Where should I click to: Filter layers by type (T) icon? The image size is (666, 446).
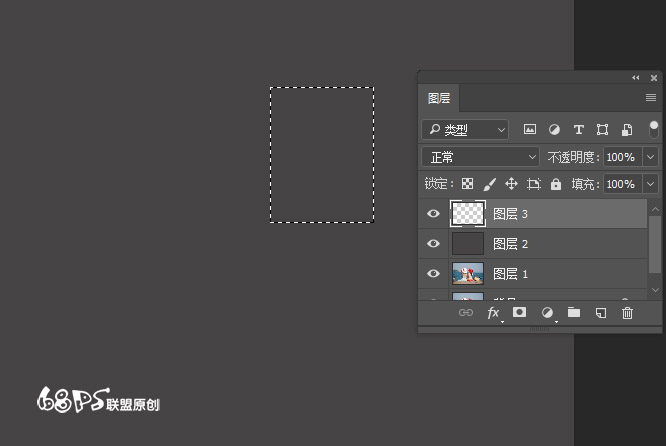[578, 129]
